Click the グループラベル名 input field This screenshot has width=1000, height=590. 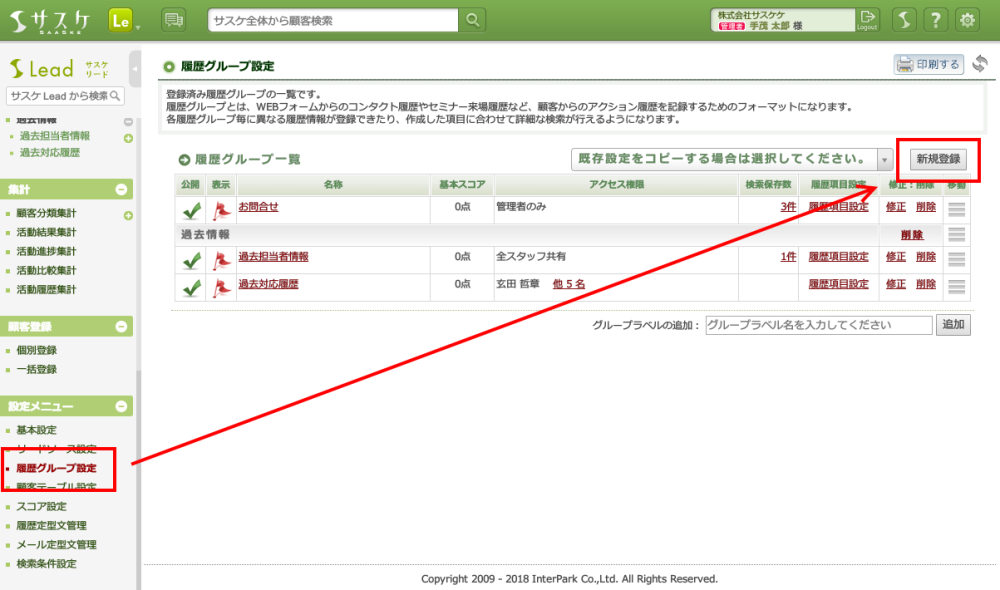click(818, 325)
